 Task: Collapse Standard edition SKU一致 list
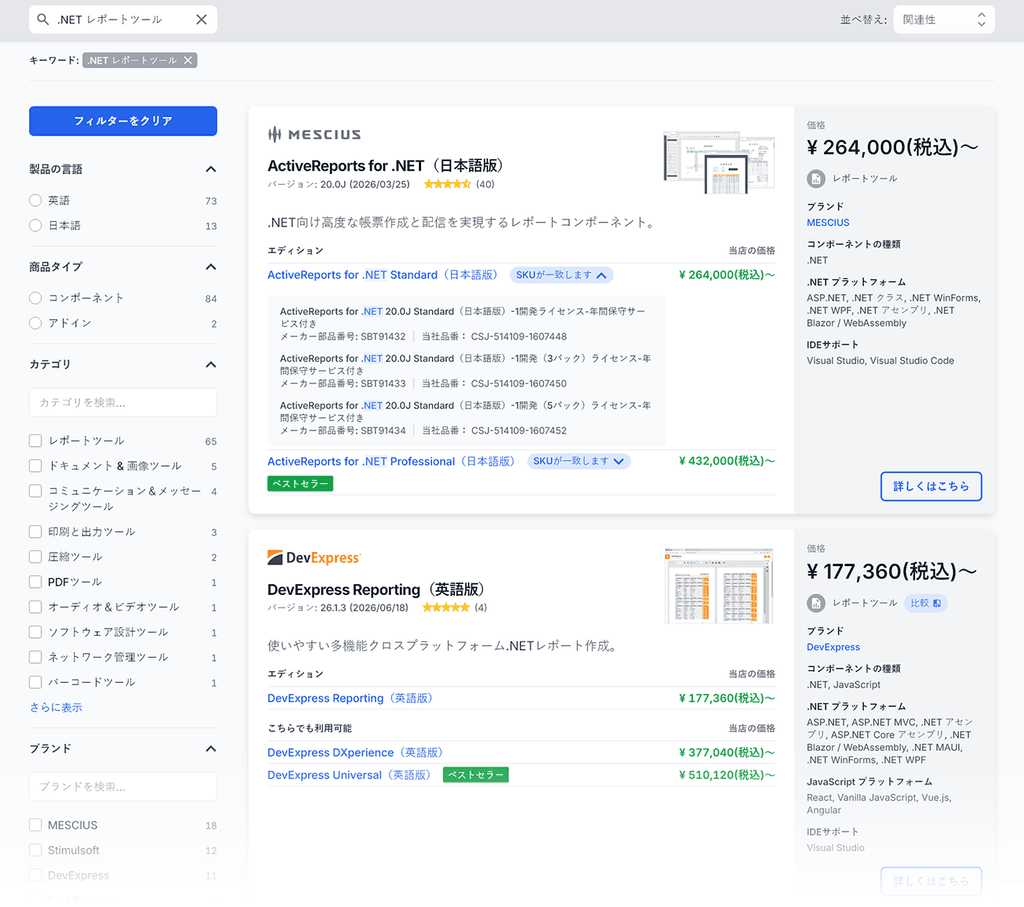pyautogui.click(x=562, y=275)
